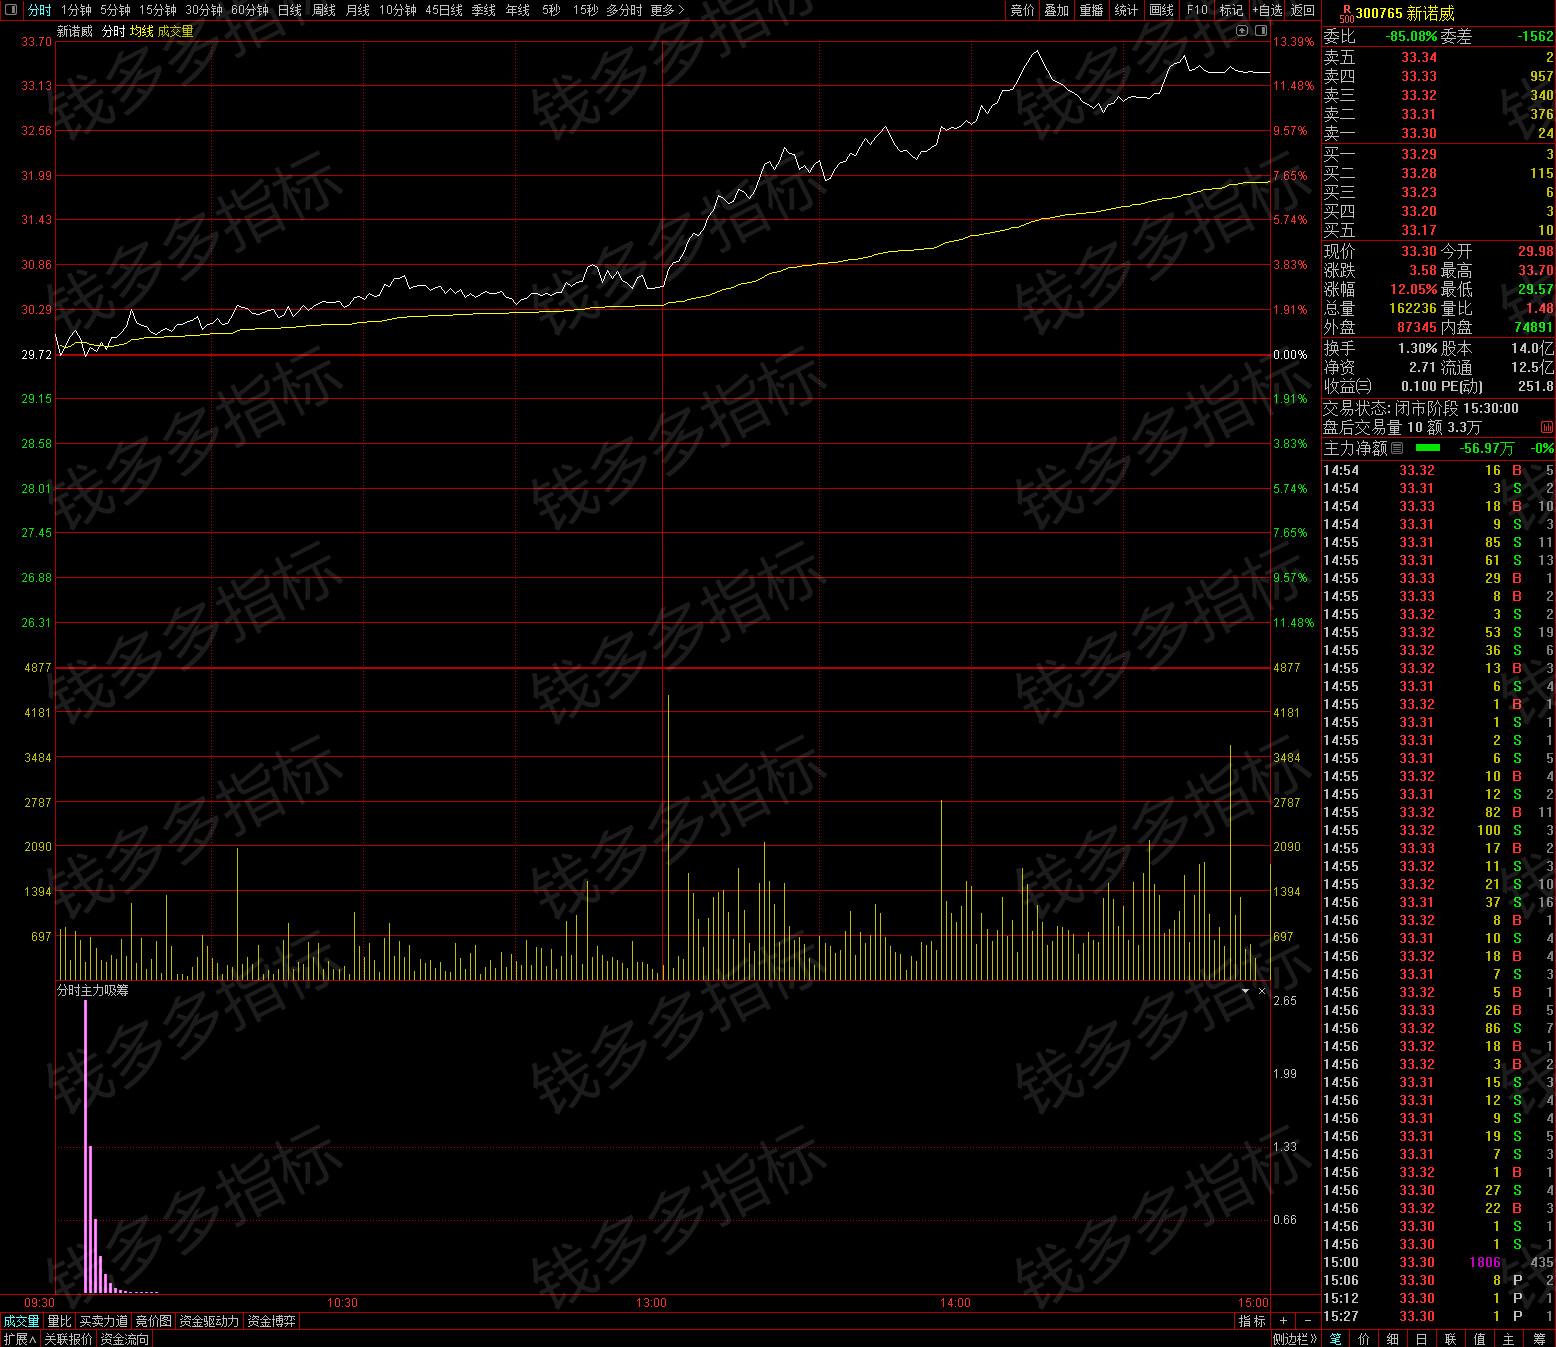Select the 笔 tick-list sidebar tab
1556x1347 pixels.
pos(1336,1339)
